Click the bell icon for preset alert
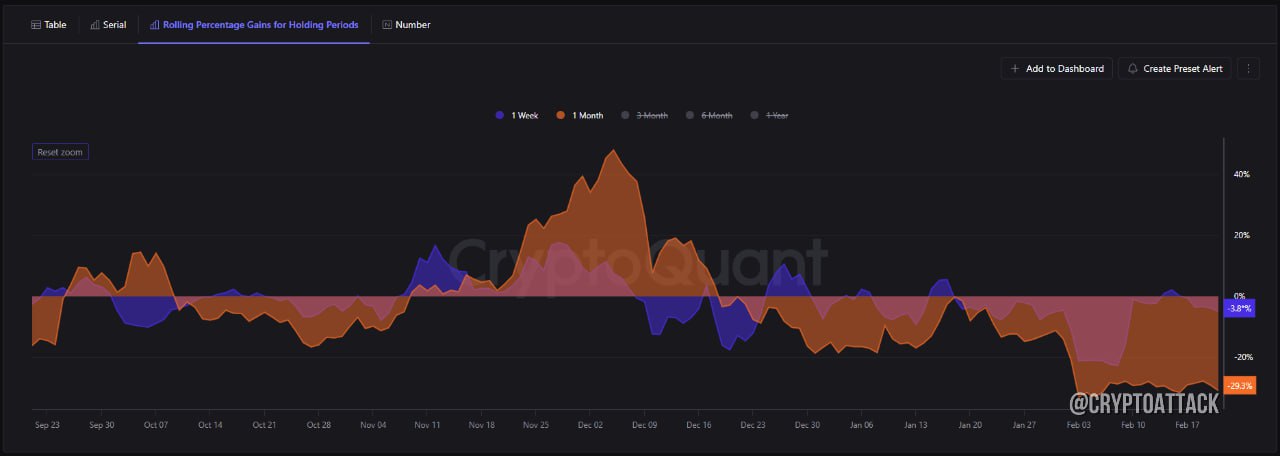 coord(1133,68)
